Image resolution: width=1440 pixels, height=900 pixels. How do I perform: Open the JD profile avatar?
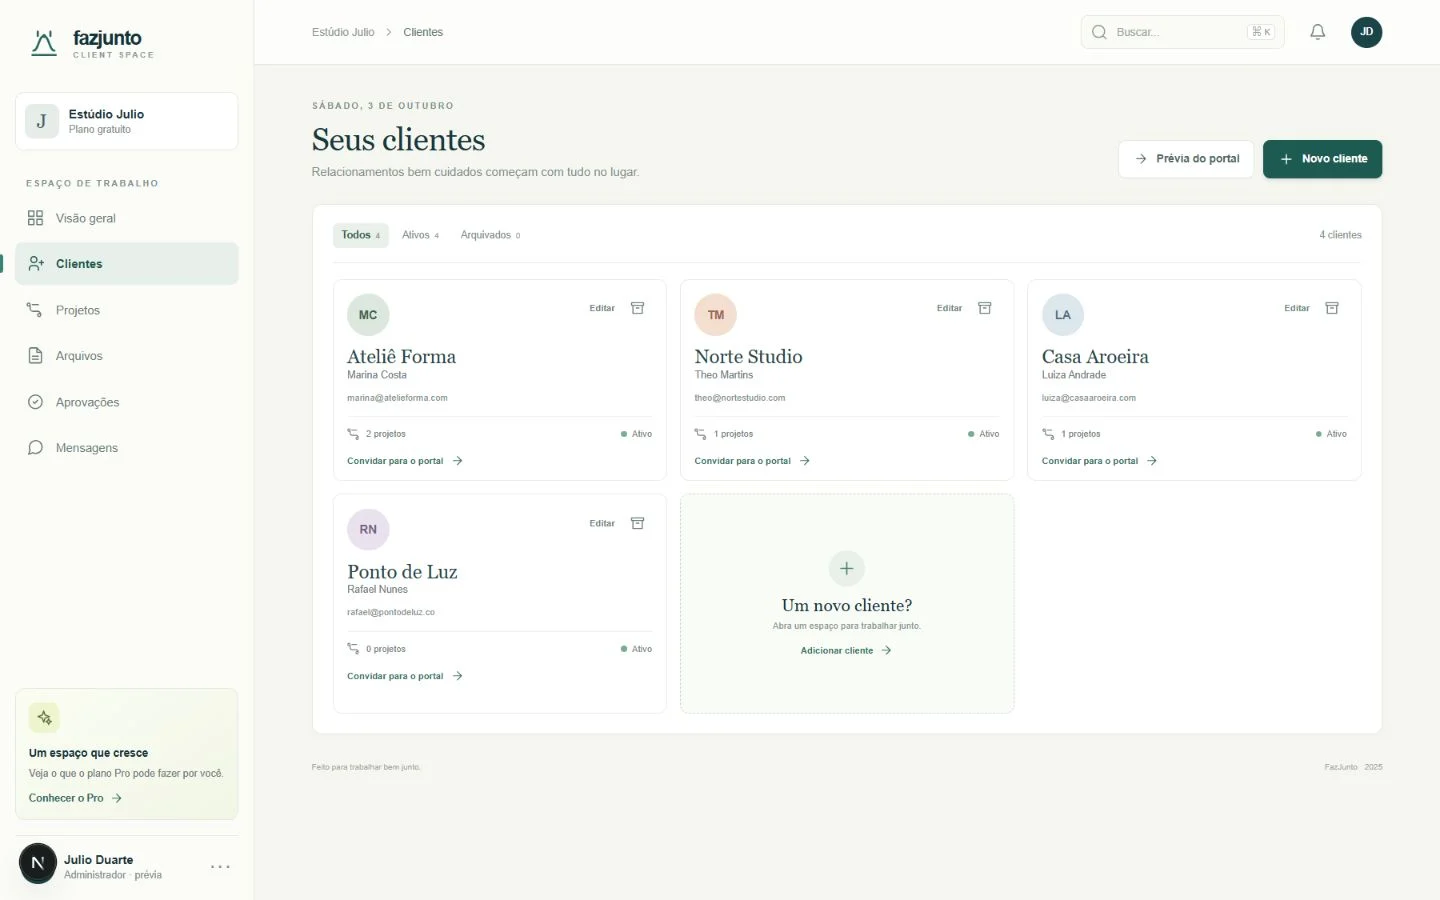tap(1366, 32)
